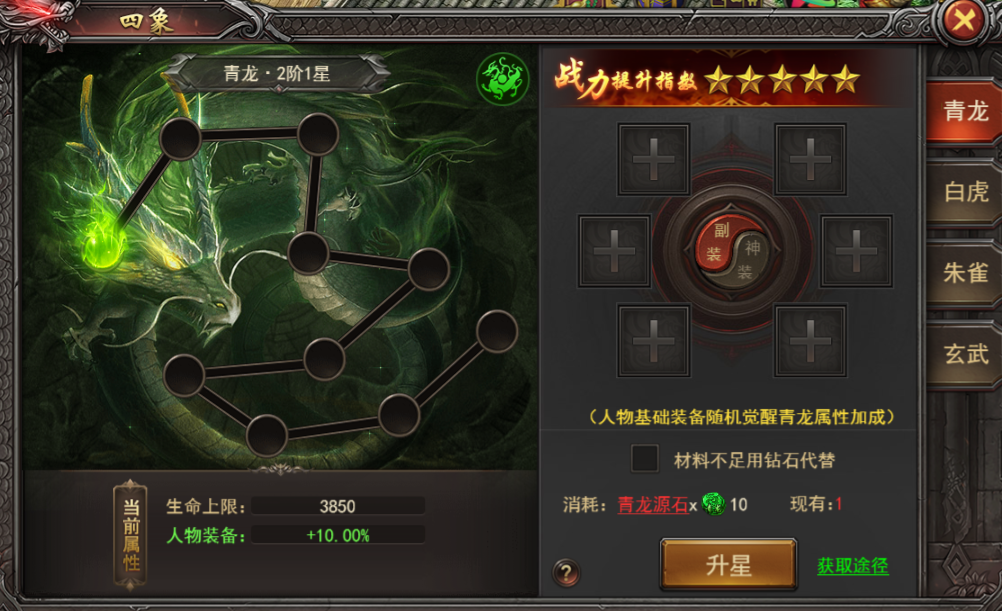Add equipment in top-left plus slot
The image size is (1002, 611).
click(x=653, y=160)
